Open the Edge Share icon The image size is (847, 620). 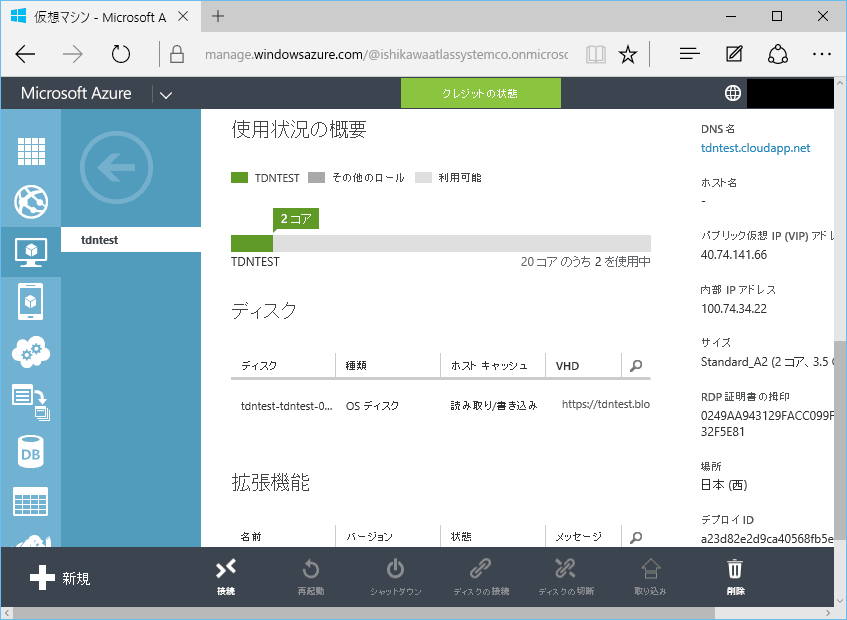[778, 53]
